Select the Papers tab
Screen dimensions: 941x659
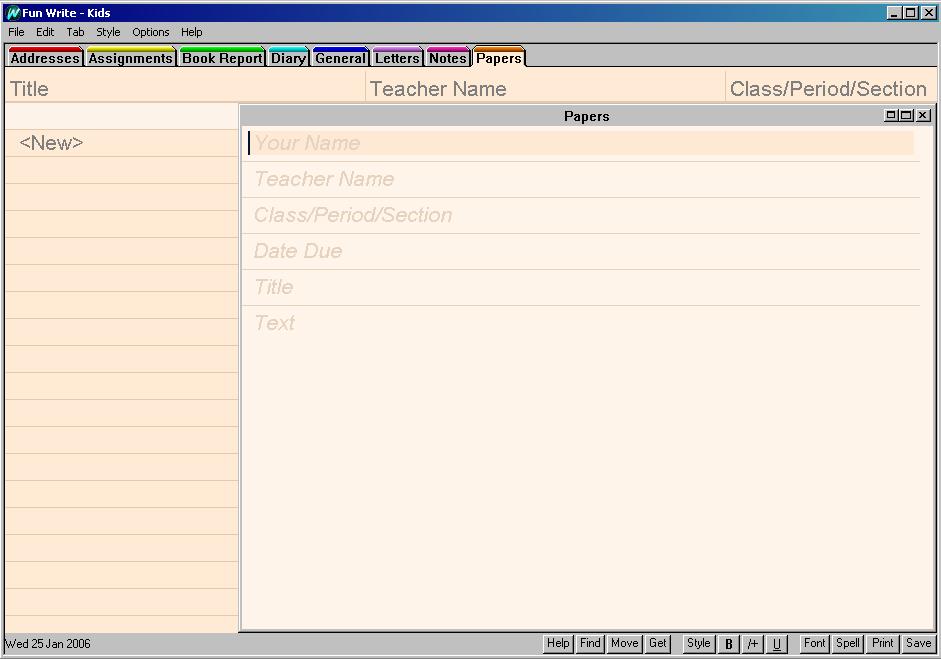click(x=499, y=58)
